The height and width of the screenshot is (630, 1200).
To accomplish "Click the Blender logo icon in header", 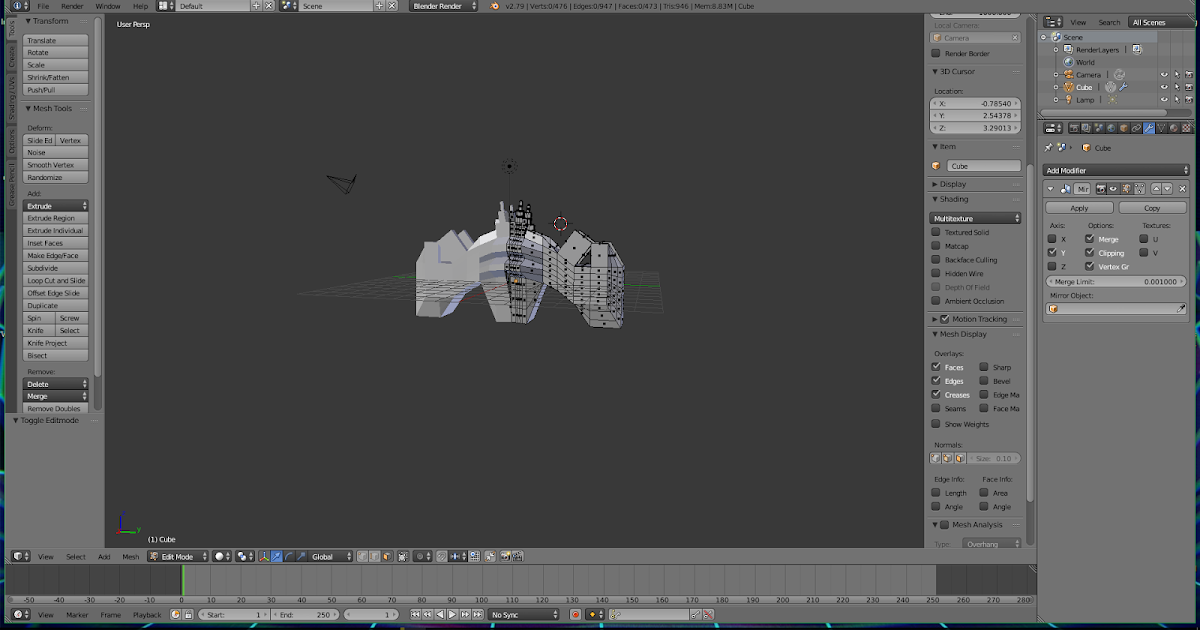I will point(495,6).
